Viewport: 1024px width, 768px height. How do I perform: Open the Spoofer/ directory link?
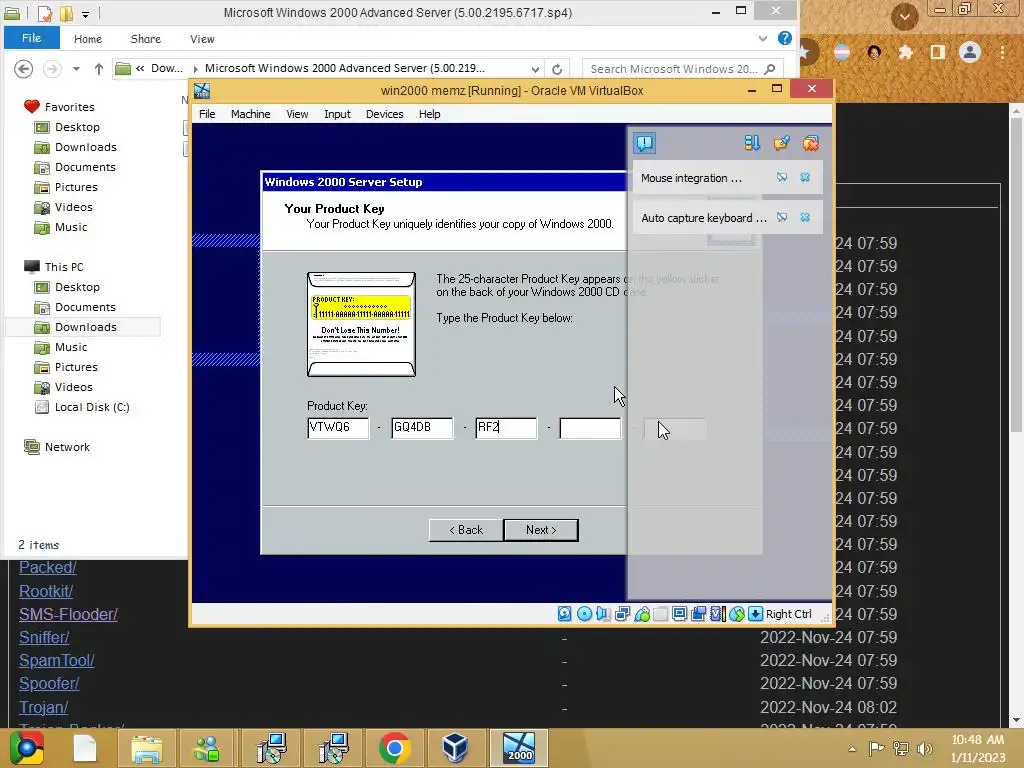tap(49, 684)
